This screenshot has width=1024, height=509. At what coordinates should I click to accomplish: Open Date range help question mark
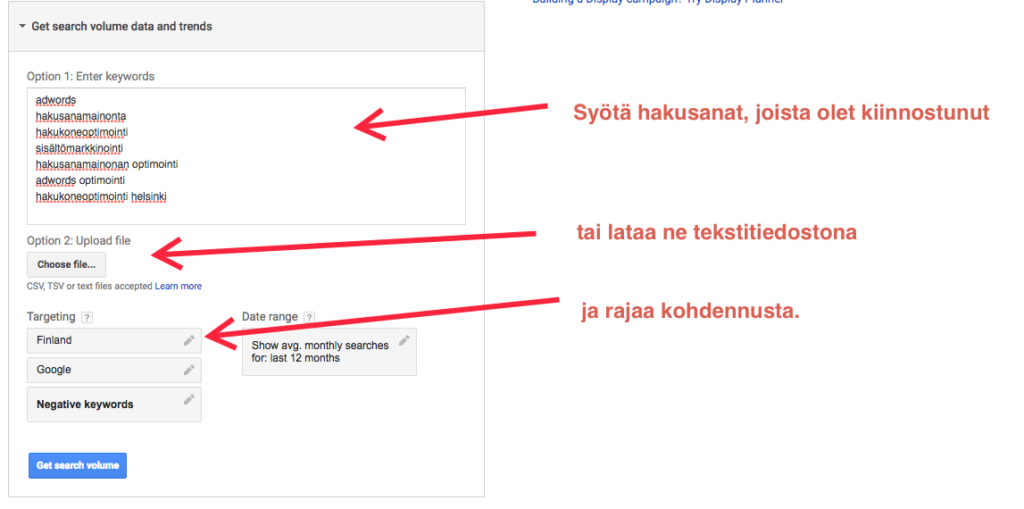tap(309, 318)
